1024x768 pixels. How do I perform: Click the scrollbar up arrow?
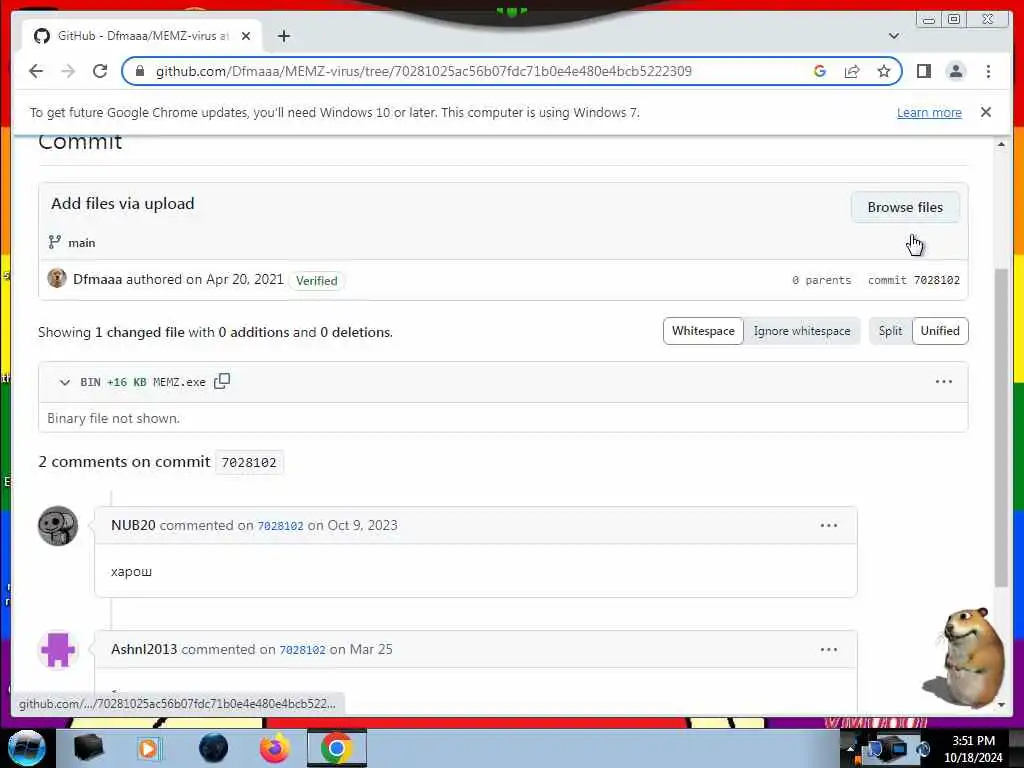[1001, 144]
